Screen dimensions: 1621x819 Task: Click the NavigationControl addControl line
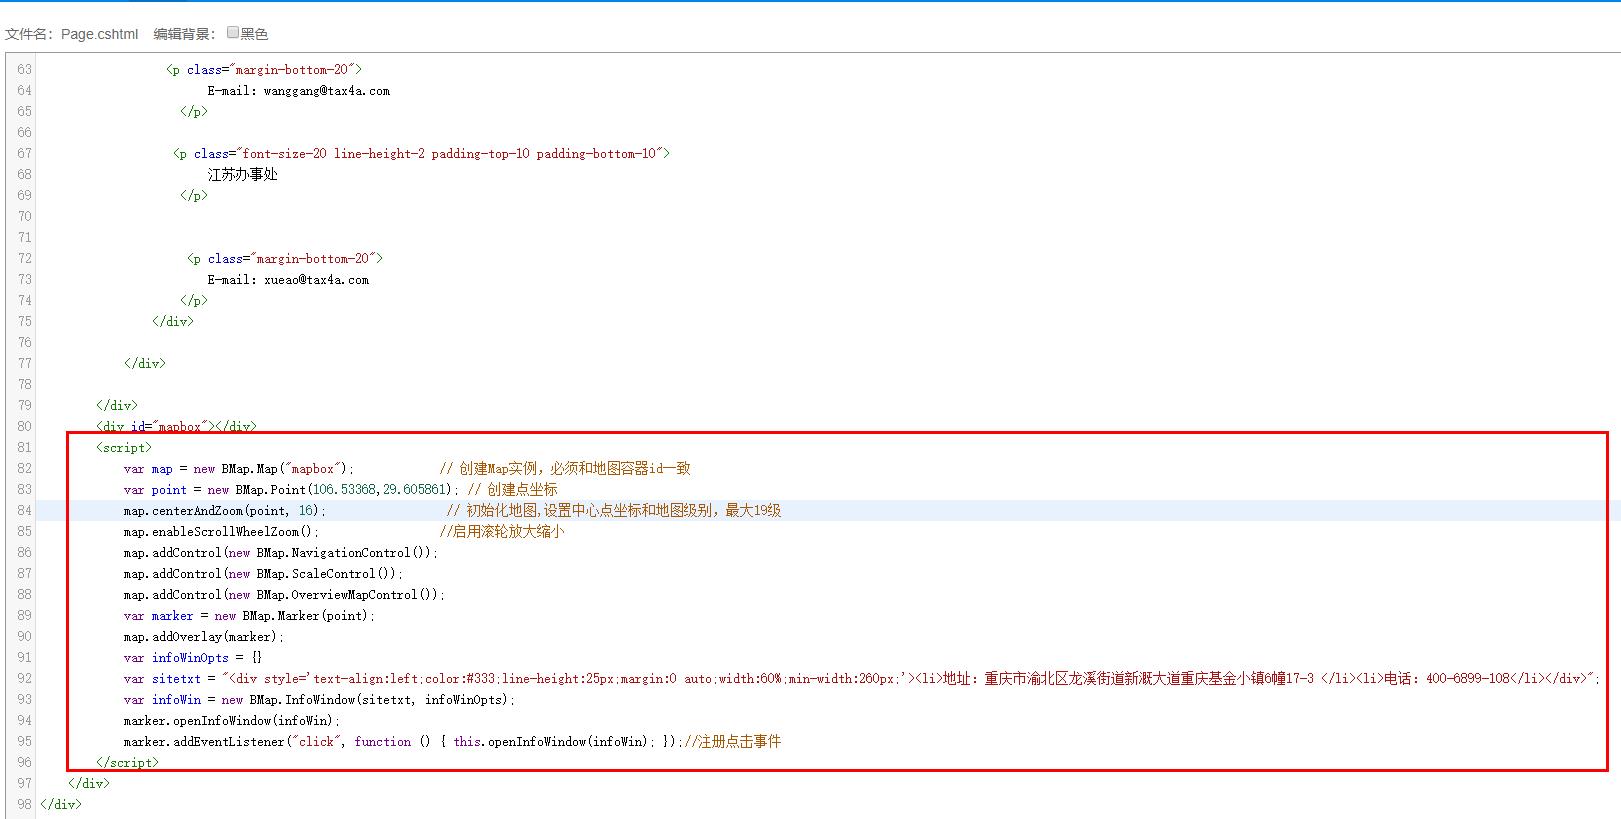point(281,552)
